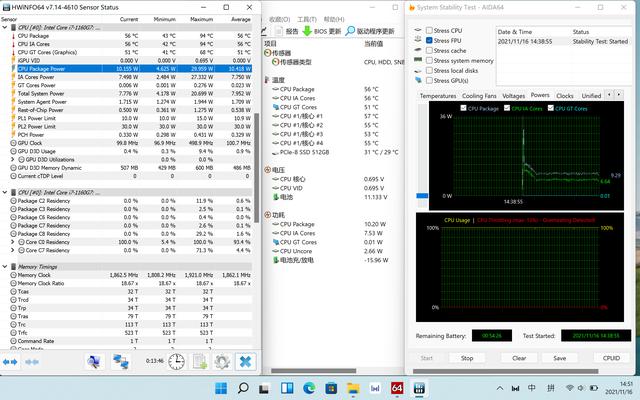Select PL1 Power Limit row
The image size is (640, 400).
coord(134,118)
